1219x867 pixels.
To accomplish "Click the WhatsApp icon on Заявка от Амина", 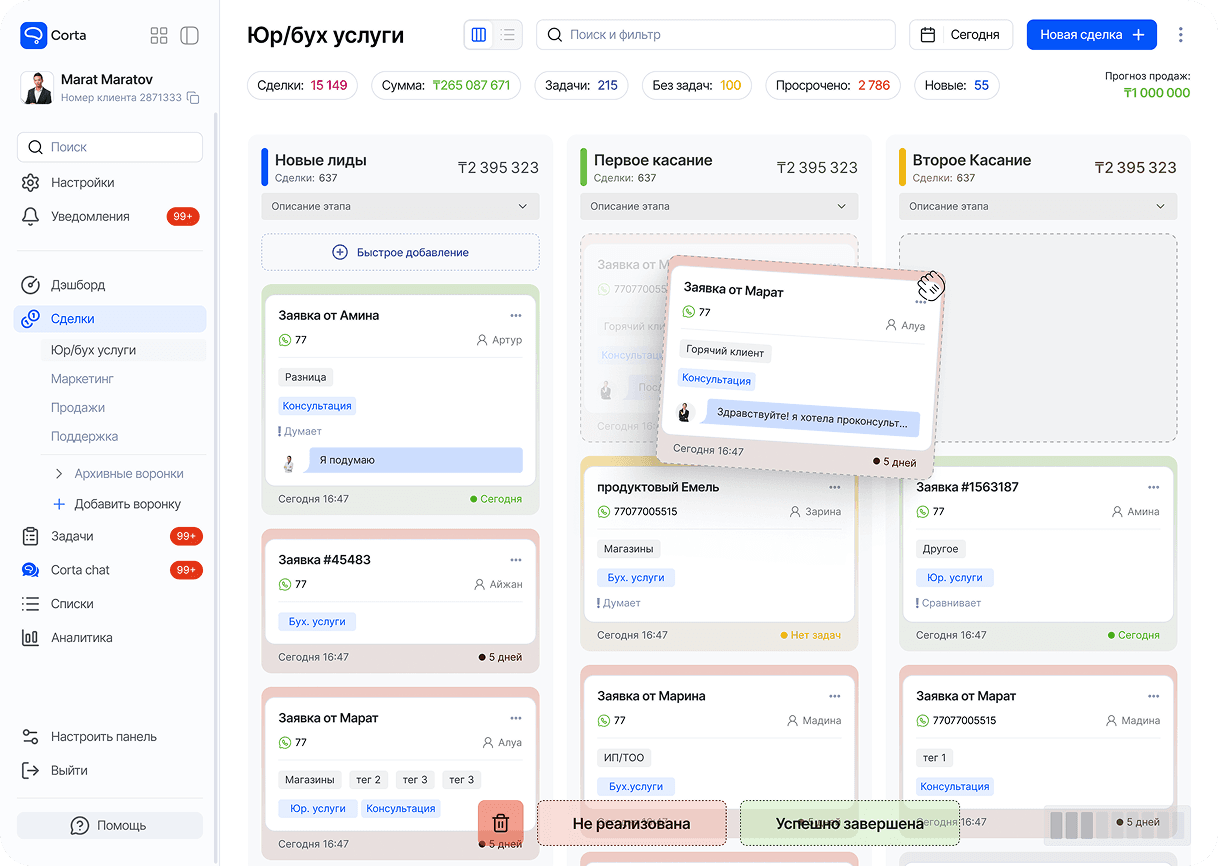I will click(x=287, y=340).
